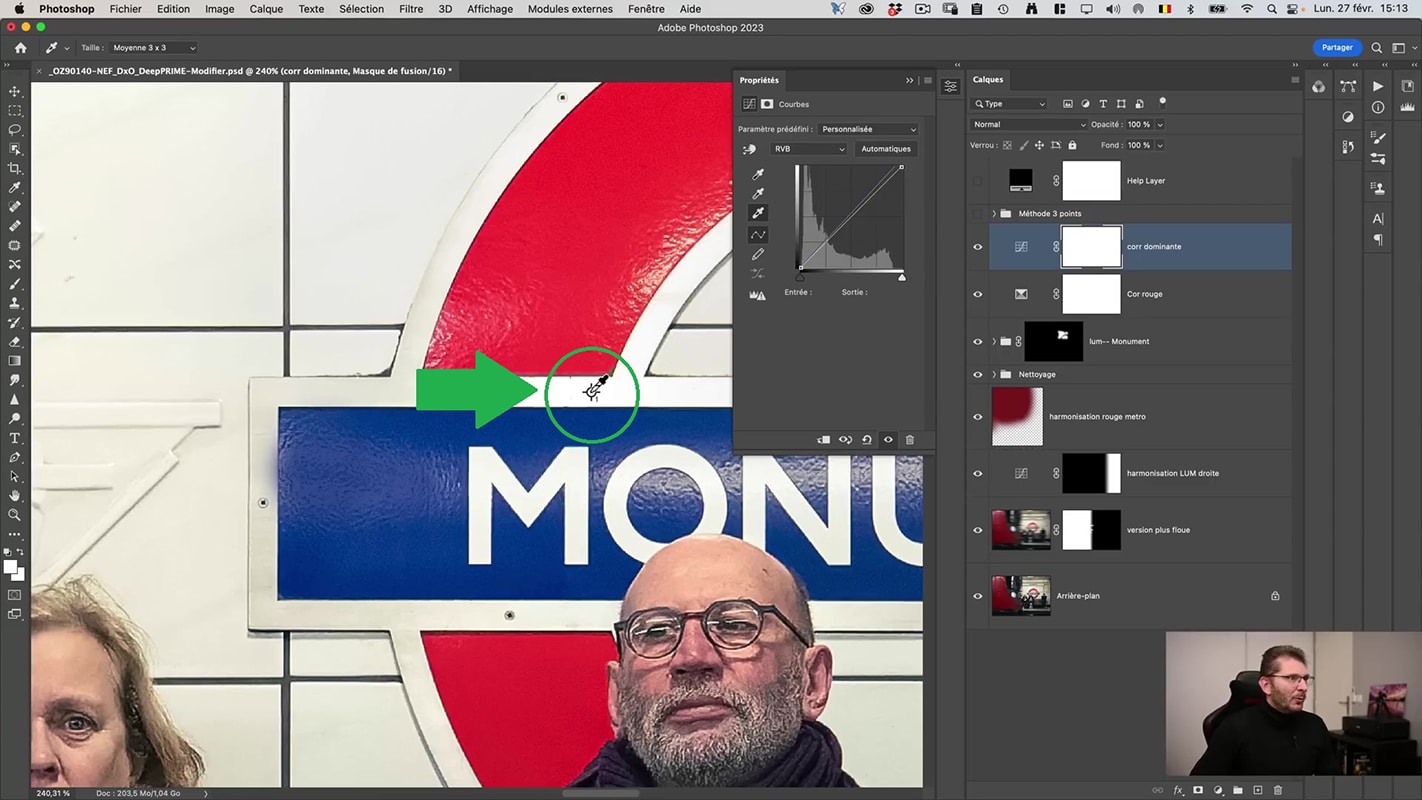This screenshot has height=800, width=1422.
Task: Click the on-image targeted adjustment hand
Action: click(749, 149)
